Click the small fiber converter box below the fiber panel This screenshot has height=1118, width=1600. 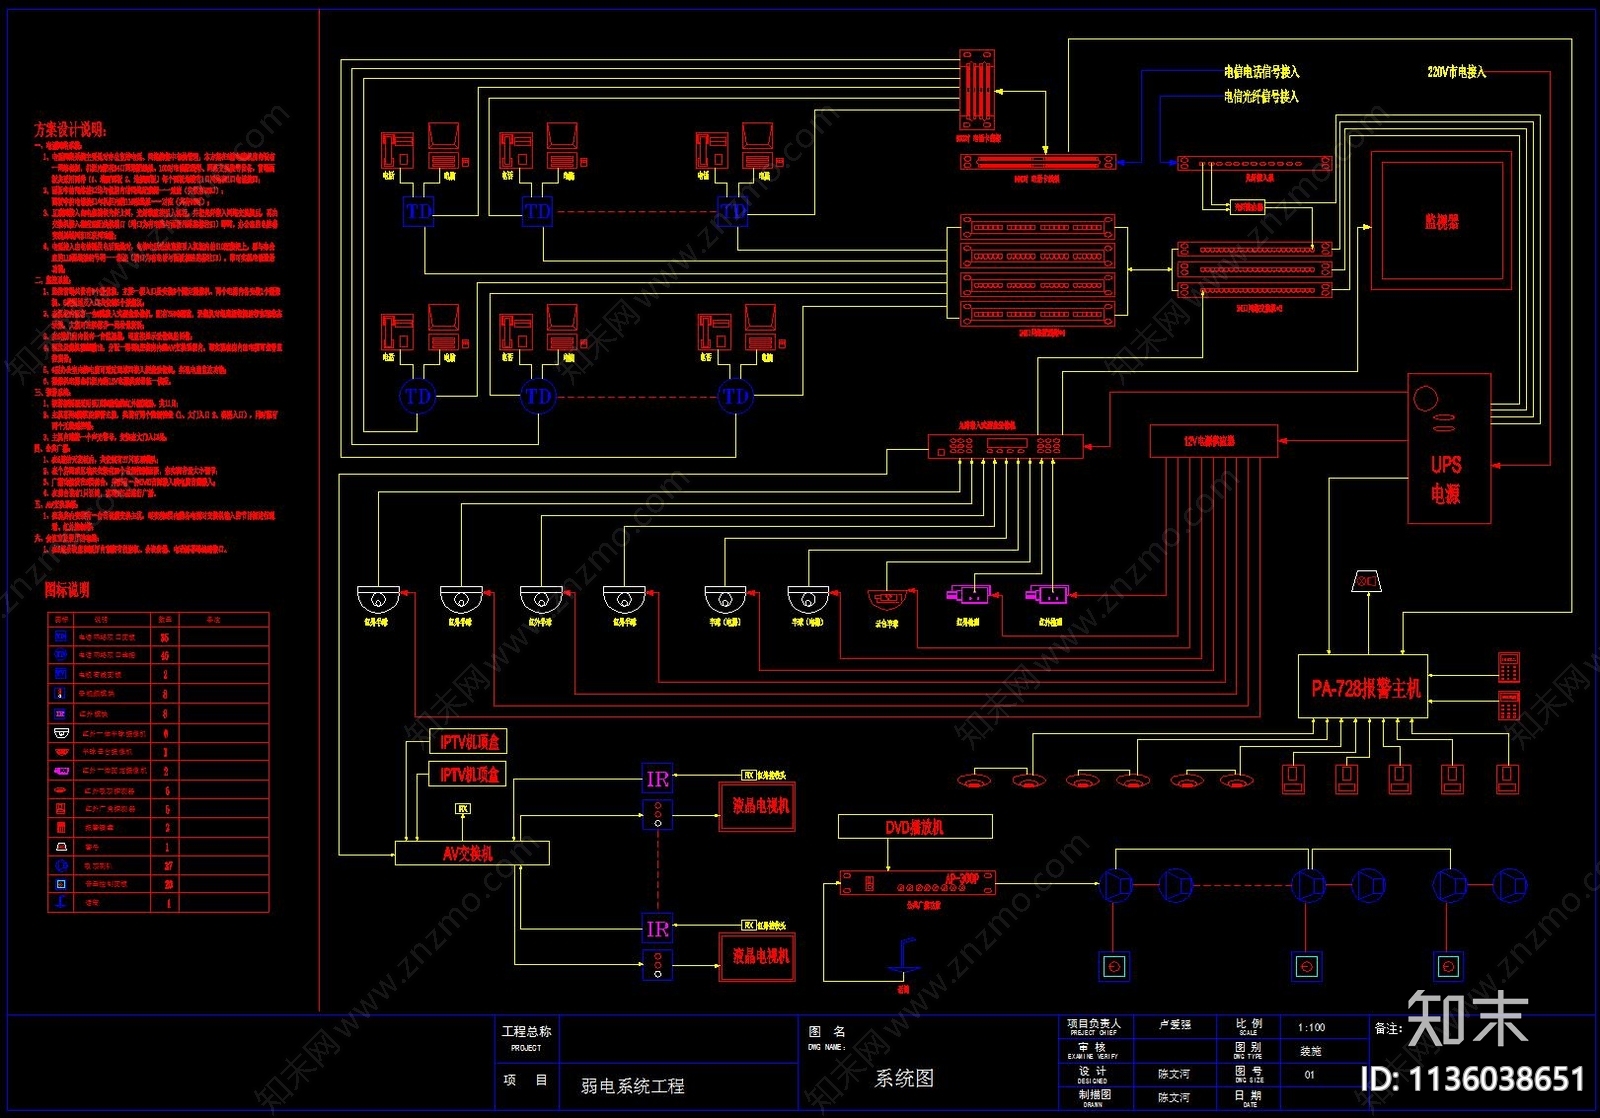(x=1248, y=207)
